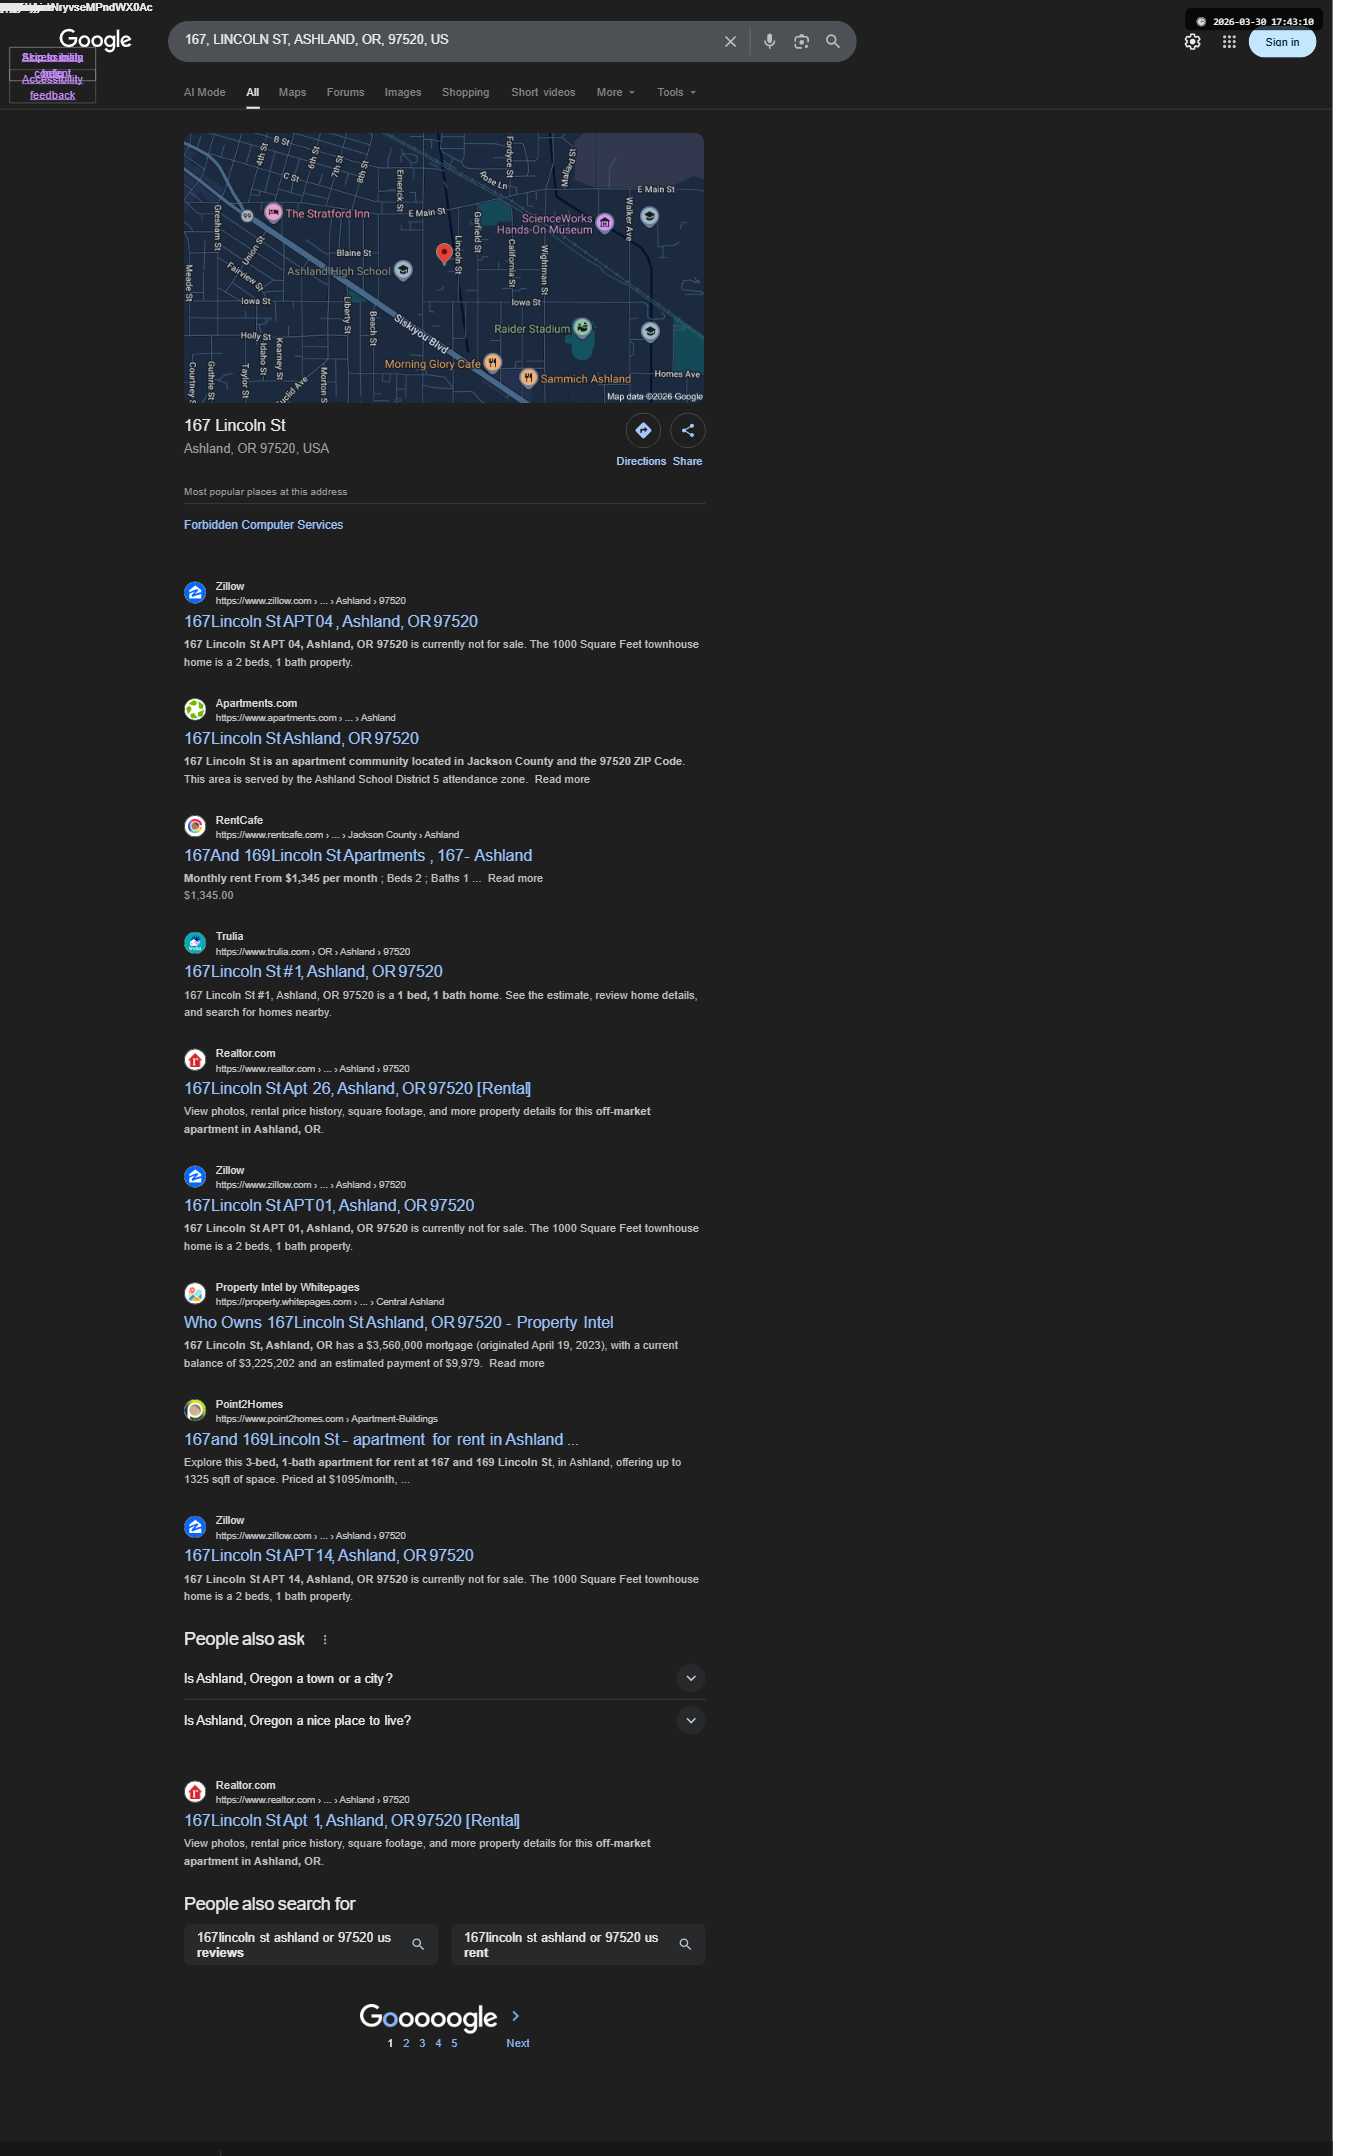
Task: Click the Sign in button
Action: click(1282, 42)
